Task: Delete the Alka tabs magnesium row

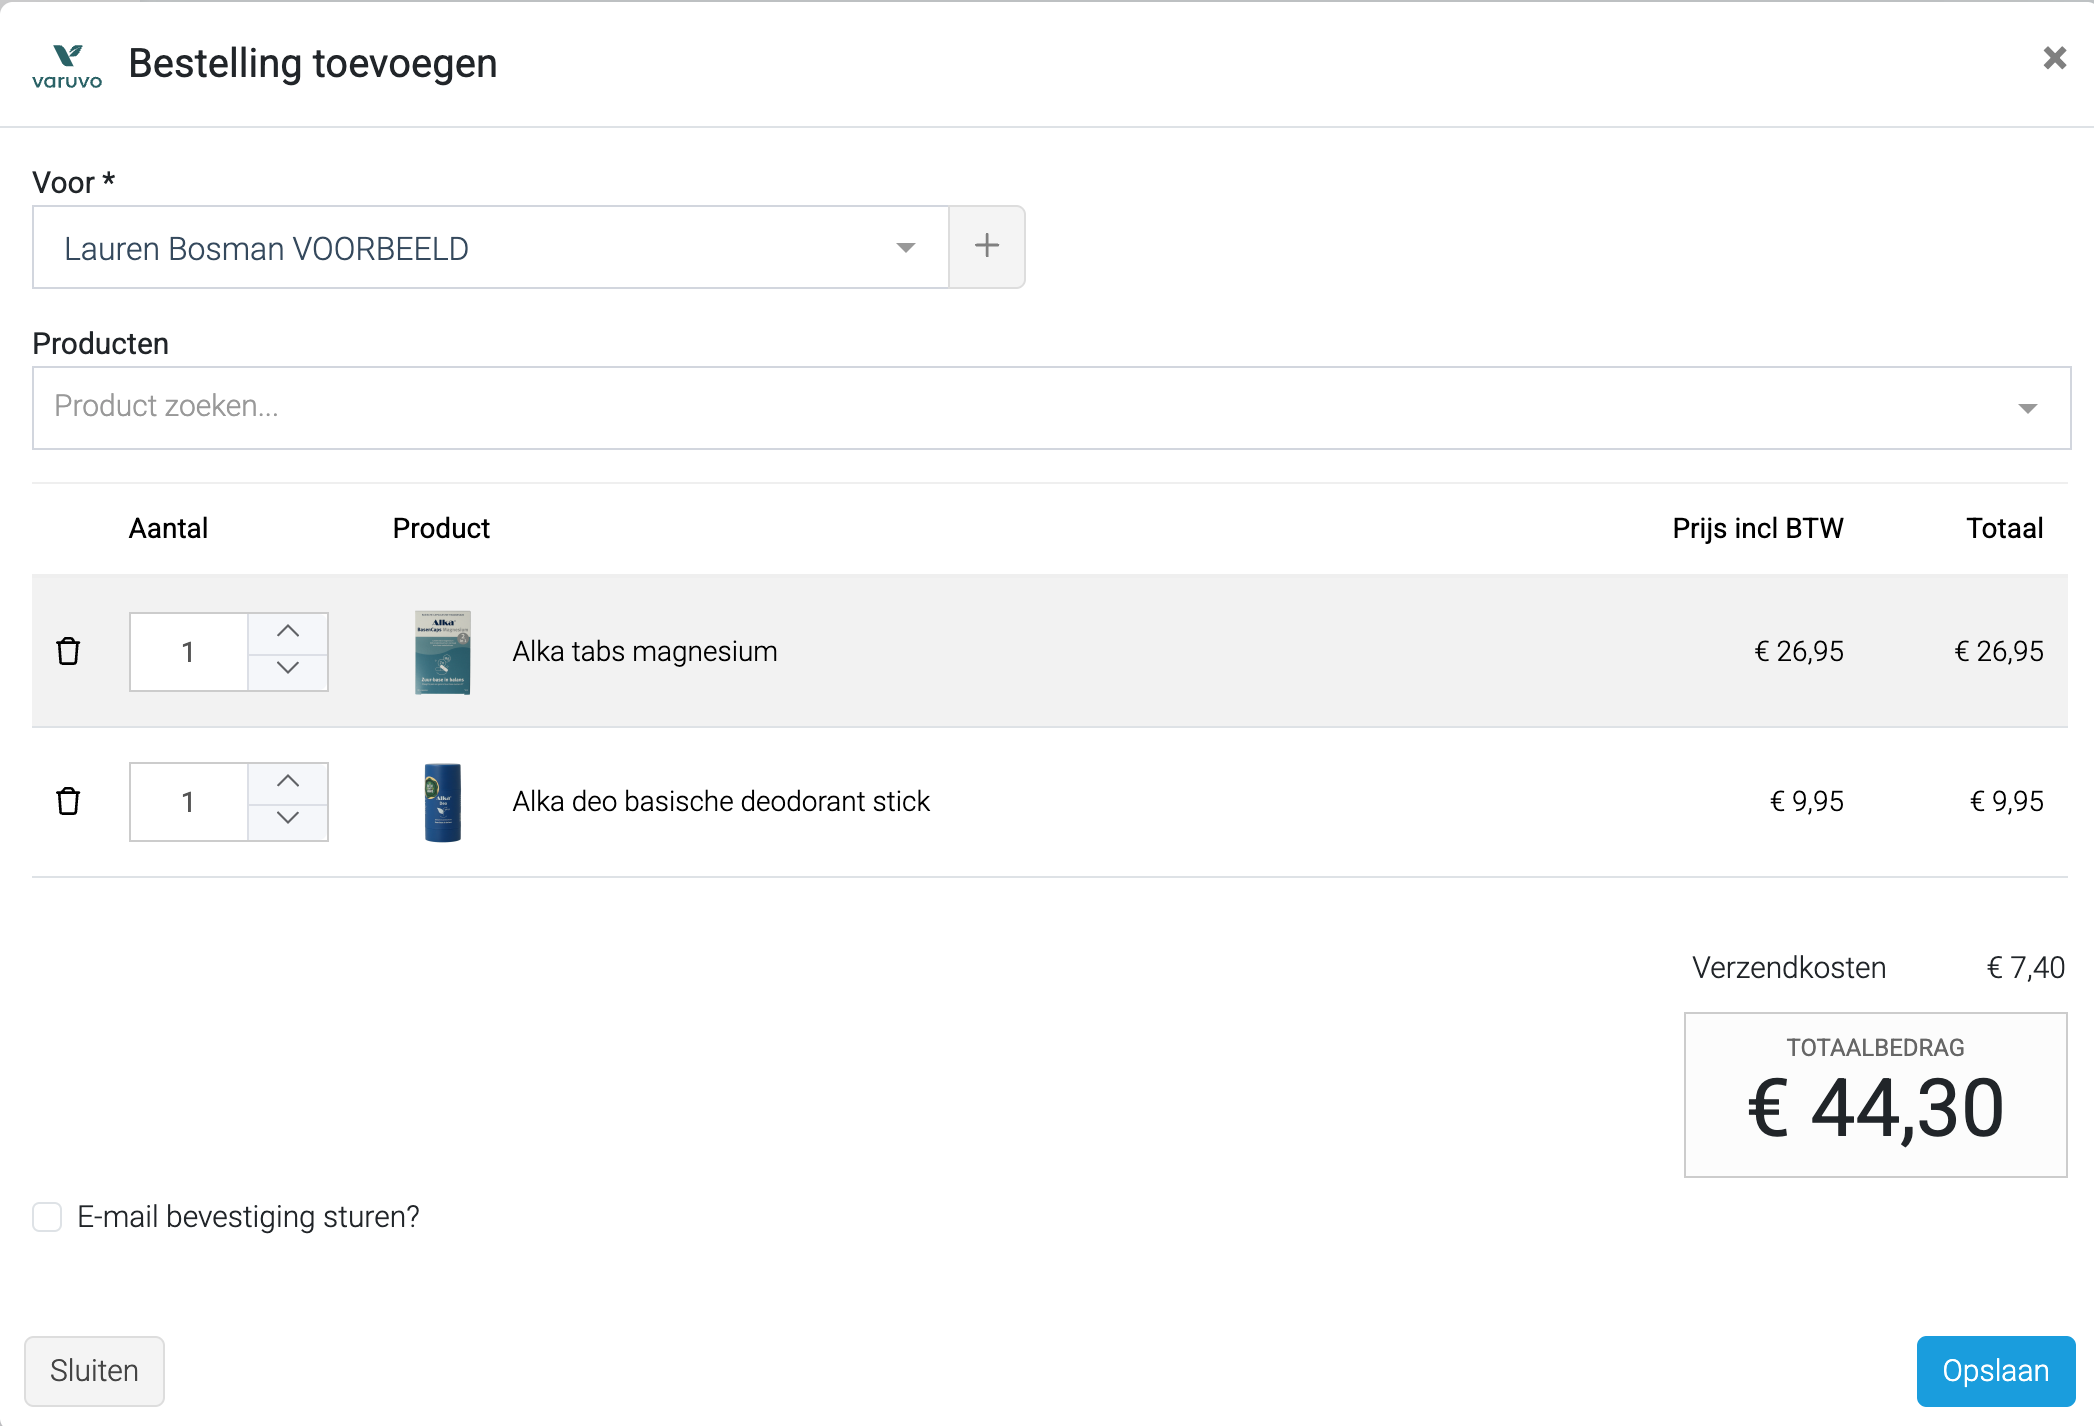Action: pos(68,651)
